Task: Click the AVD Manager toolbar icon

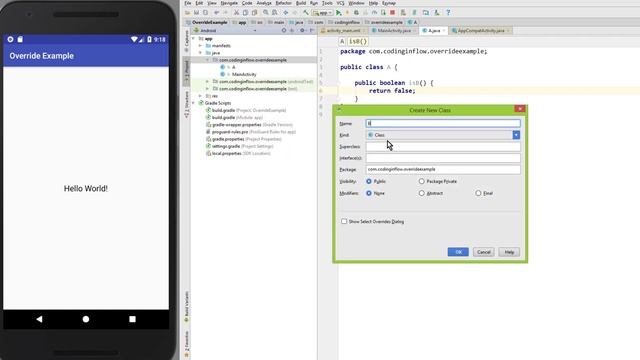Action: point(403,13)
